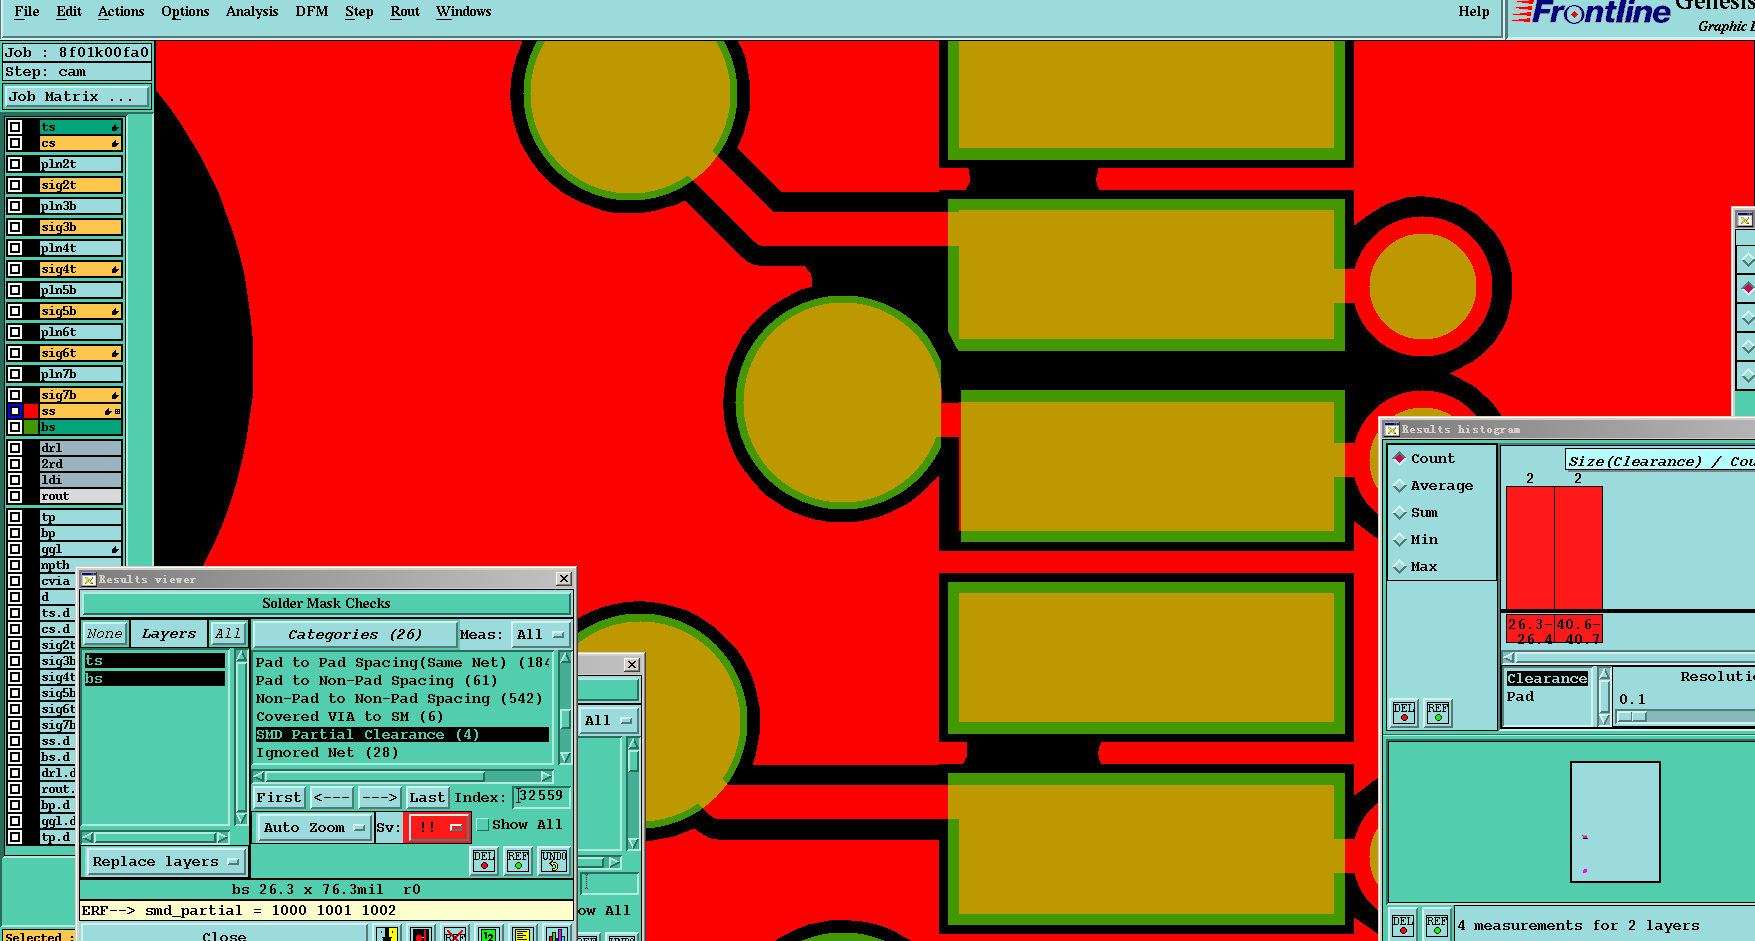The image size is (1755, 941).
Task: Click DEL icon next to measurements status
Action: coord(1403,925)
